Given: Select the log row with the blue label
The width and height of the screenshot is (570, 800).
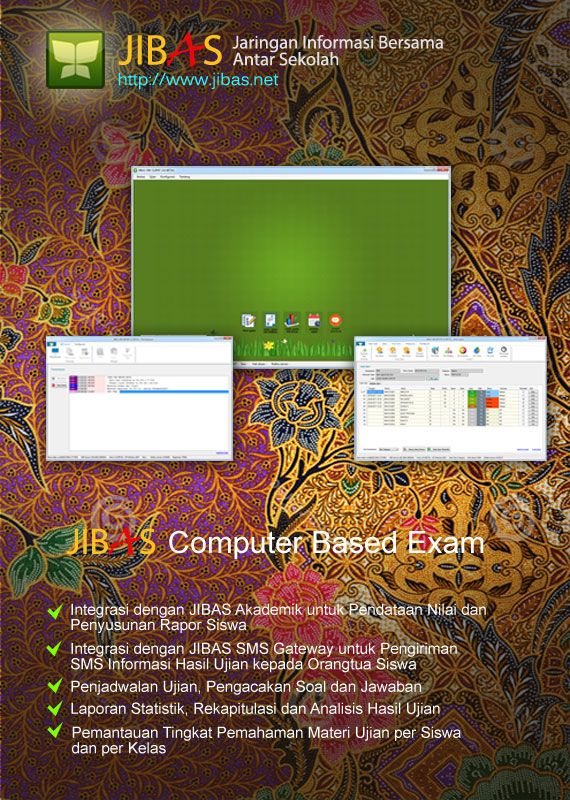Looking at the screenshot, I should (149, 386).
